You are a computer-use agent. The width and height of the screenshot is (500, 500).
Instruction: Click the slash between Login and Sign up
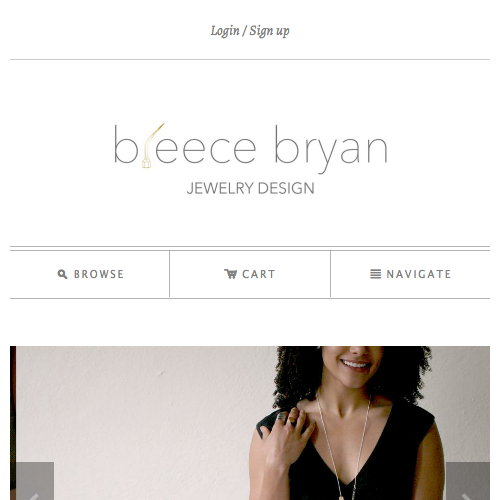(x=244, y=31)
